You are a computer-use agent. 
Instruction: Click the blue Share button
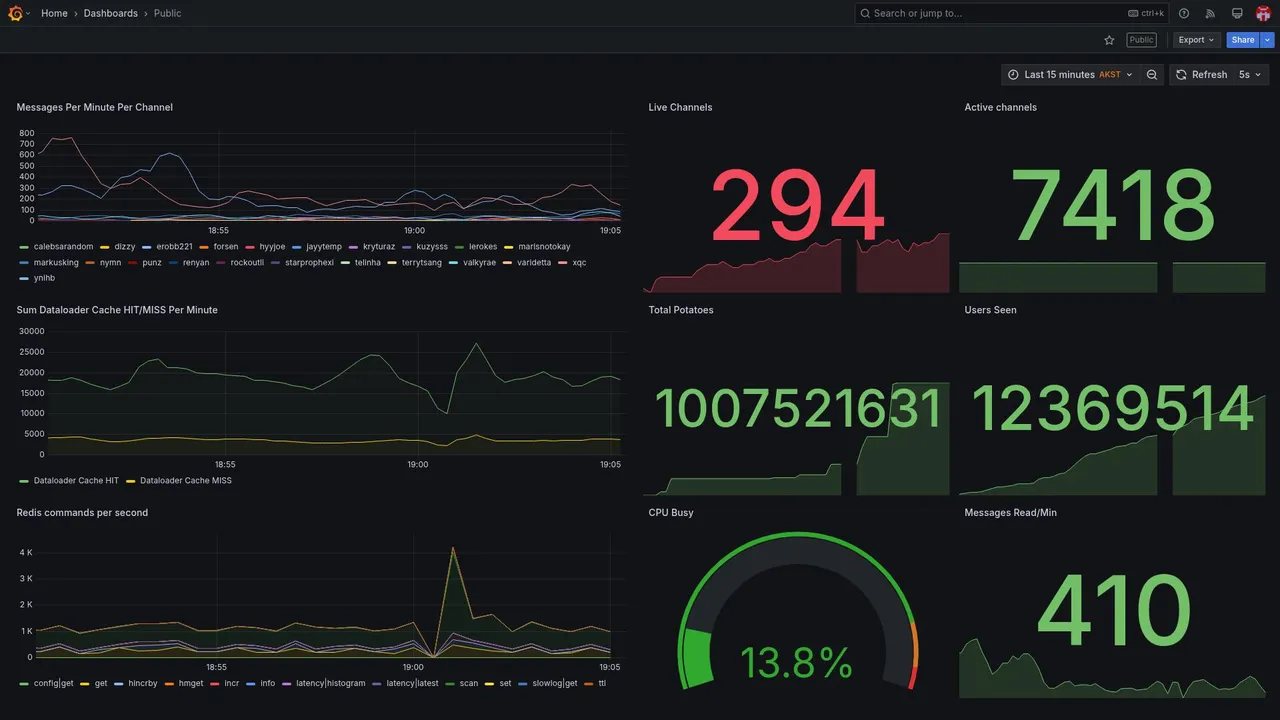point(1243,40)
